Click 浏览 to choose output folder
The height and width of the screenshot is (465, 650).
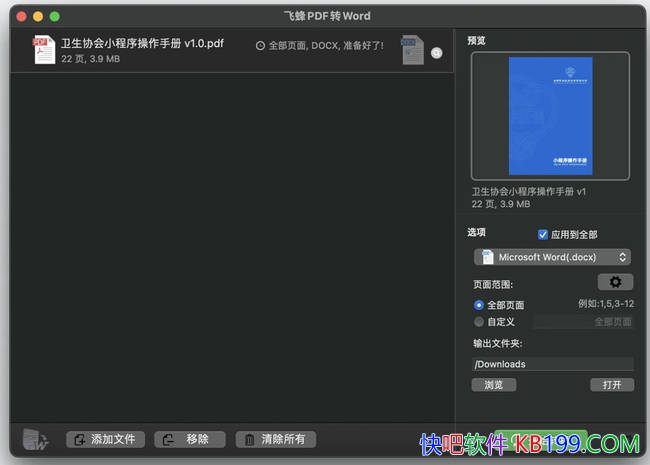point(493,385)
